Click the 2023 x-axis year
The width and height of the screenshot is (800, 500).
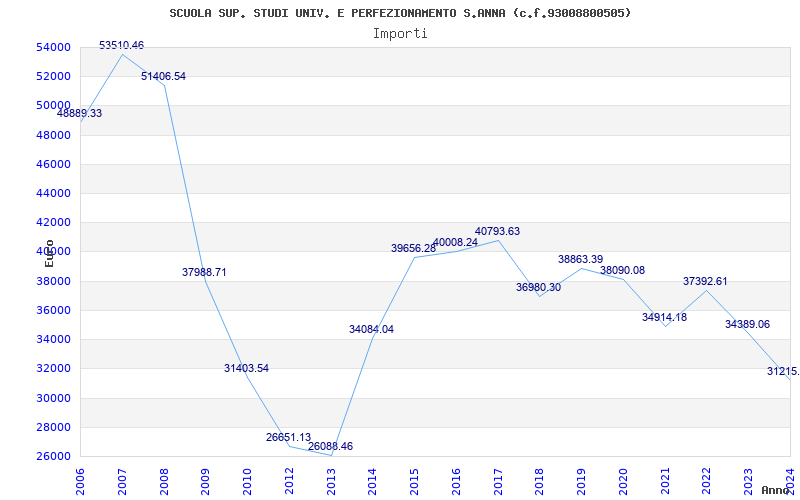[748, 482]
